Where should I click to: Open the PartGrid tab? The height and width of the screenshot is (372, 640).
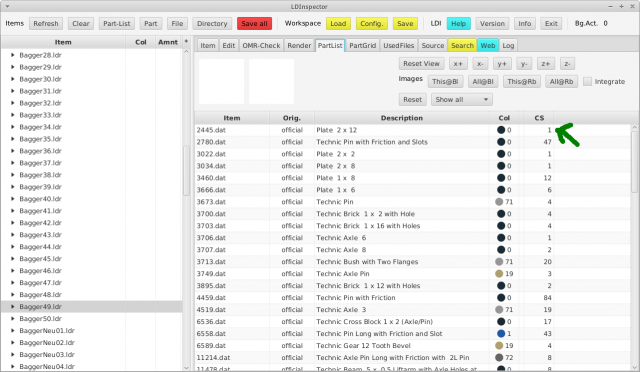(x=362, y=45)
